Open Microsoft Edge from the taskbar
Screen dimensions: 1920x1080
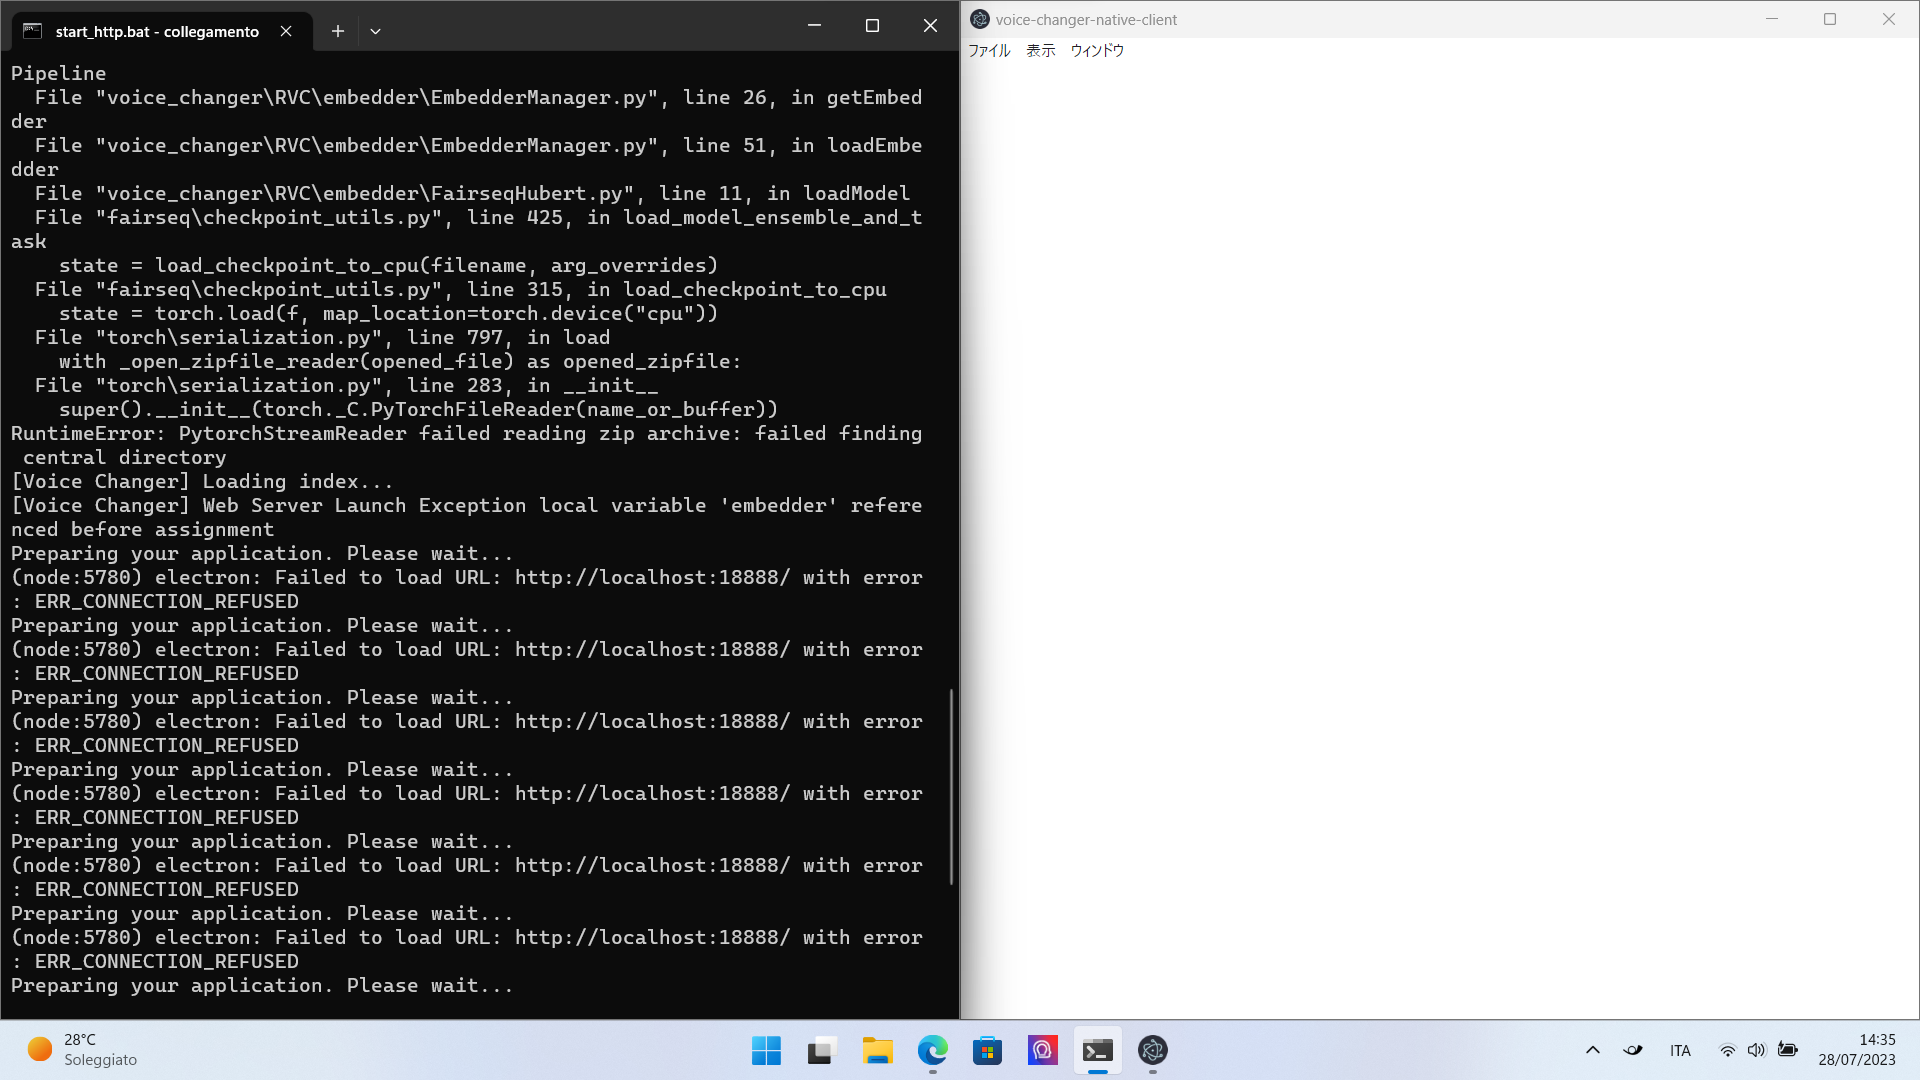(933, 1051)
